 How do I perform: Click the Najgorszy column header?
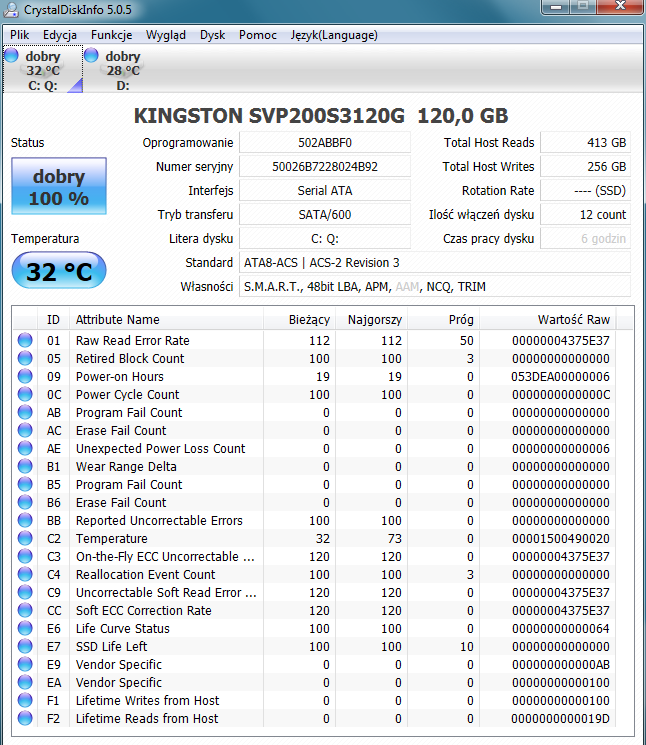coord(371,319)
